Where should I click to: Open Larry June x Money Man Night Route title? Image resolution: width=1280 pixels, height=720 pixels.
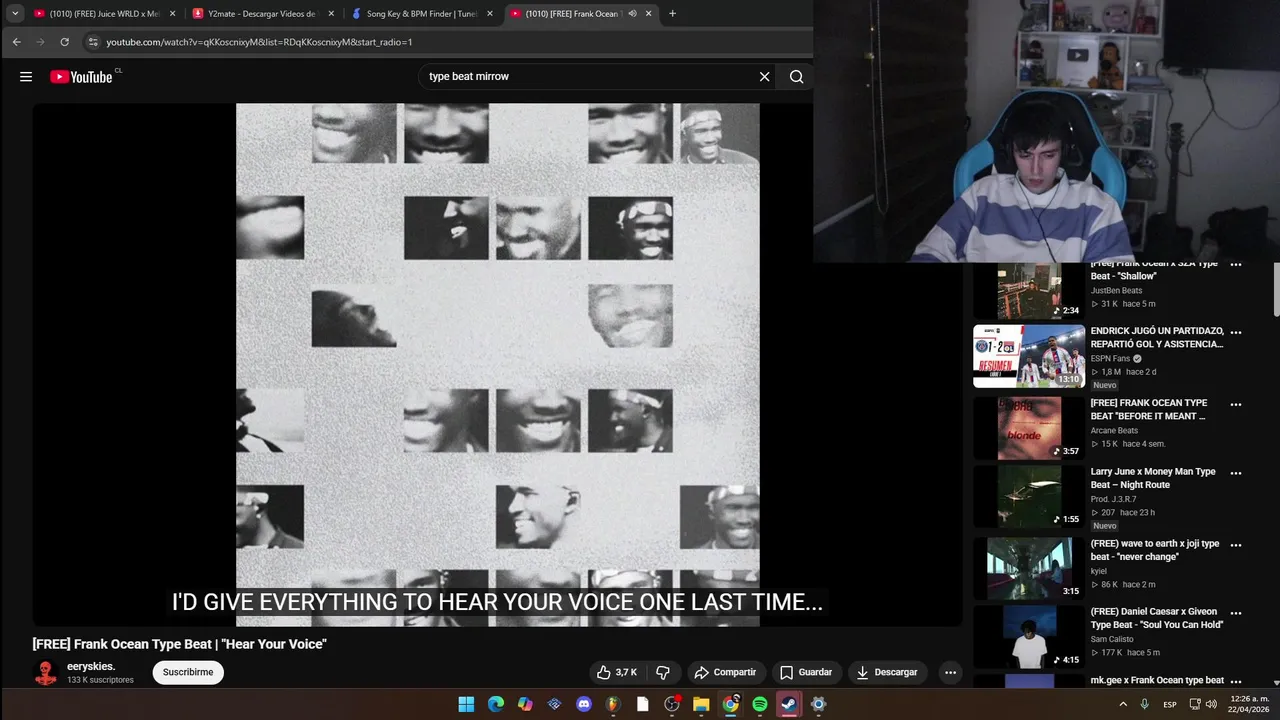pyautogui.click(x=1153, y=478)
